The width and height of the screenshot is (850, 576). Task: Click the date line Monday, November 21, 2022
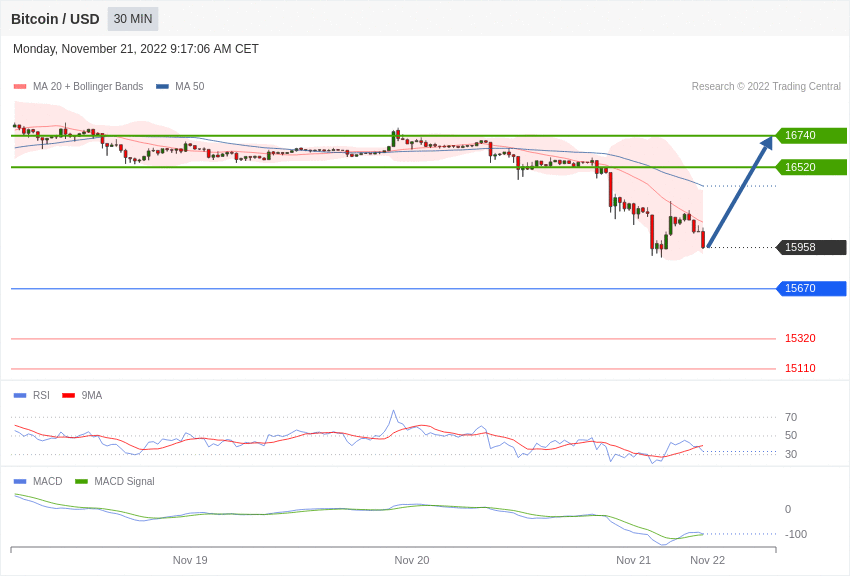point(136,49)
